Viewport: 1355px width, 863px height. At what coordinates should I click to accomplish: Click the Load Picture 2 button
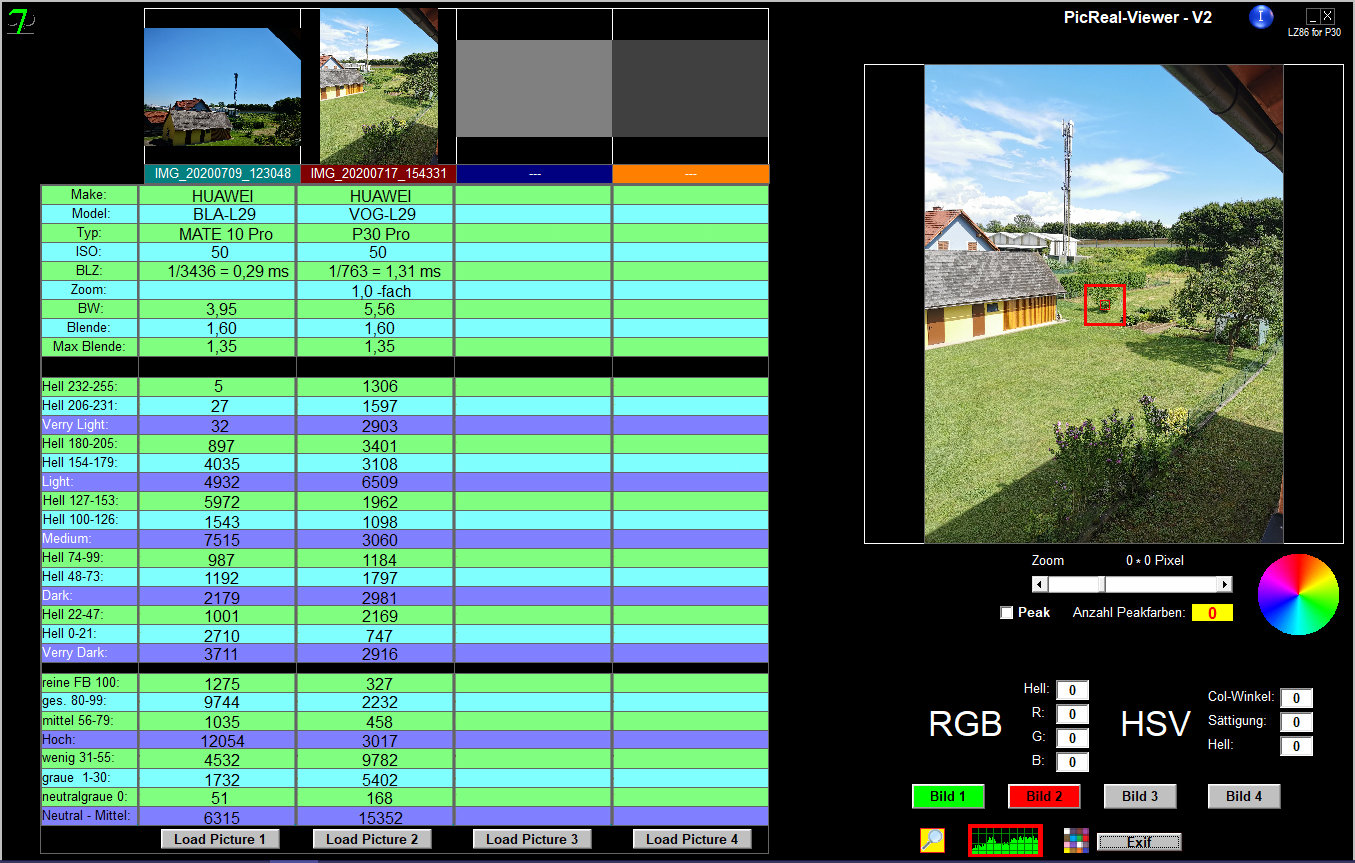(372, 839)
